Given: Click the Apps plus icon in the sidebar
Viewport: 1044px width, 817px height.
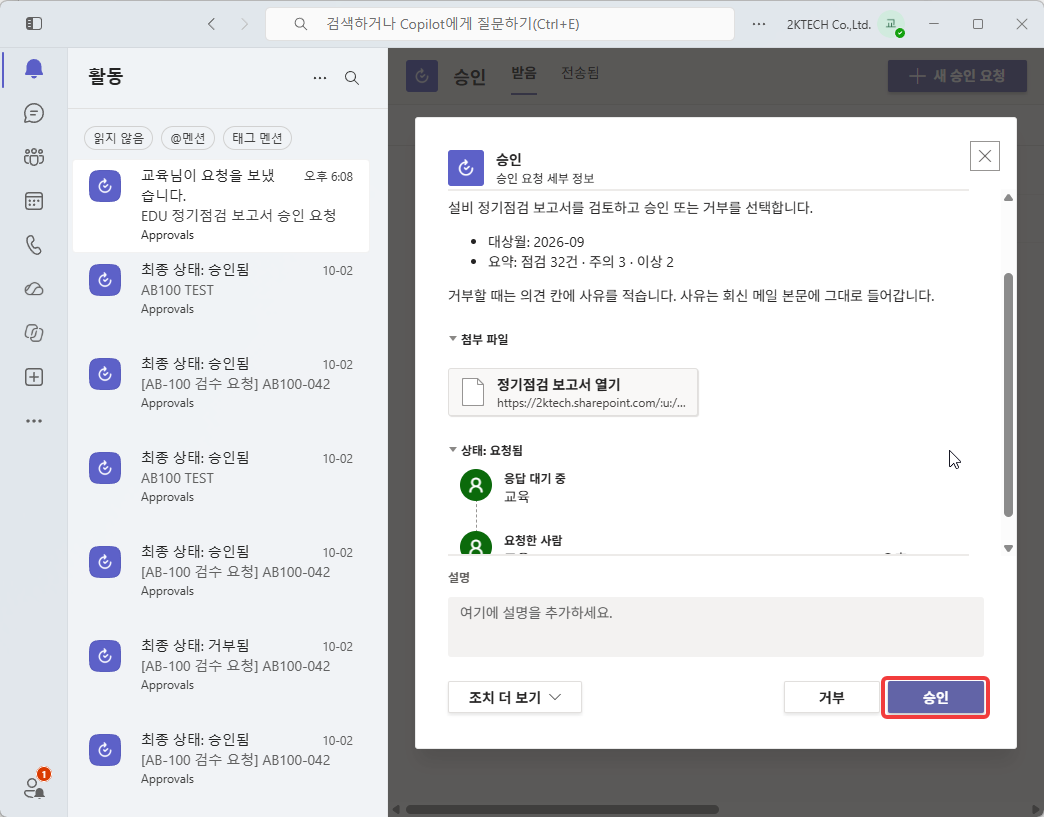Looking at the screenshot, I should pos(34,377).
